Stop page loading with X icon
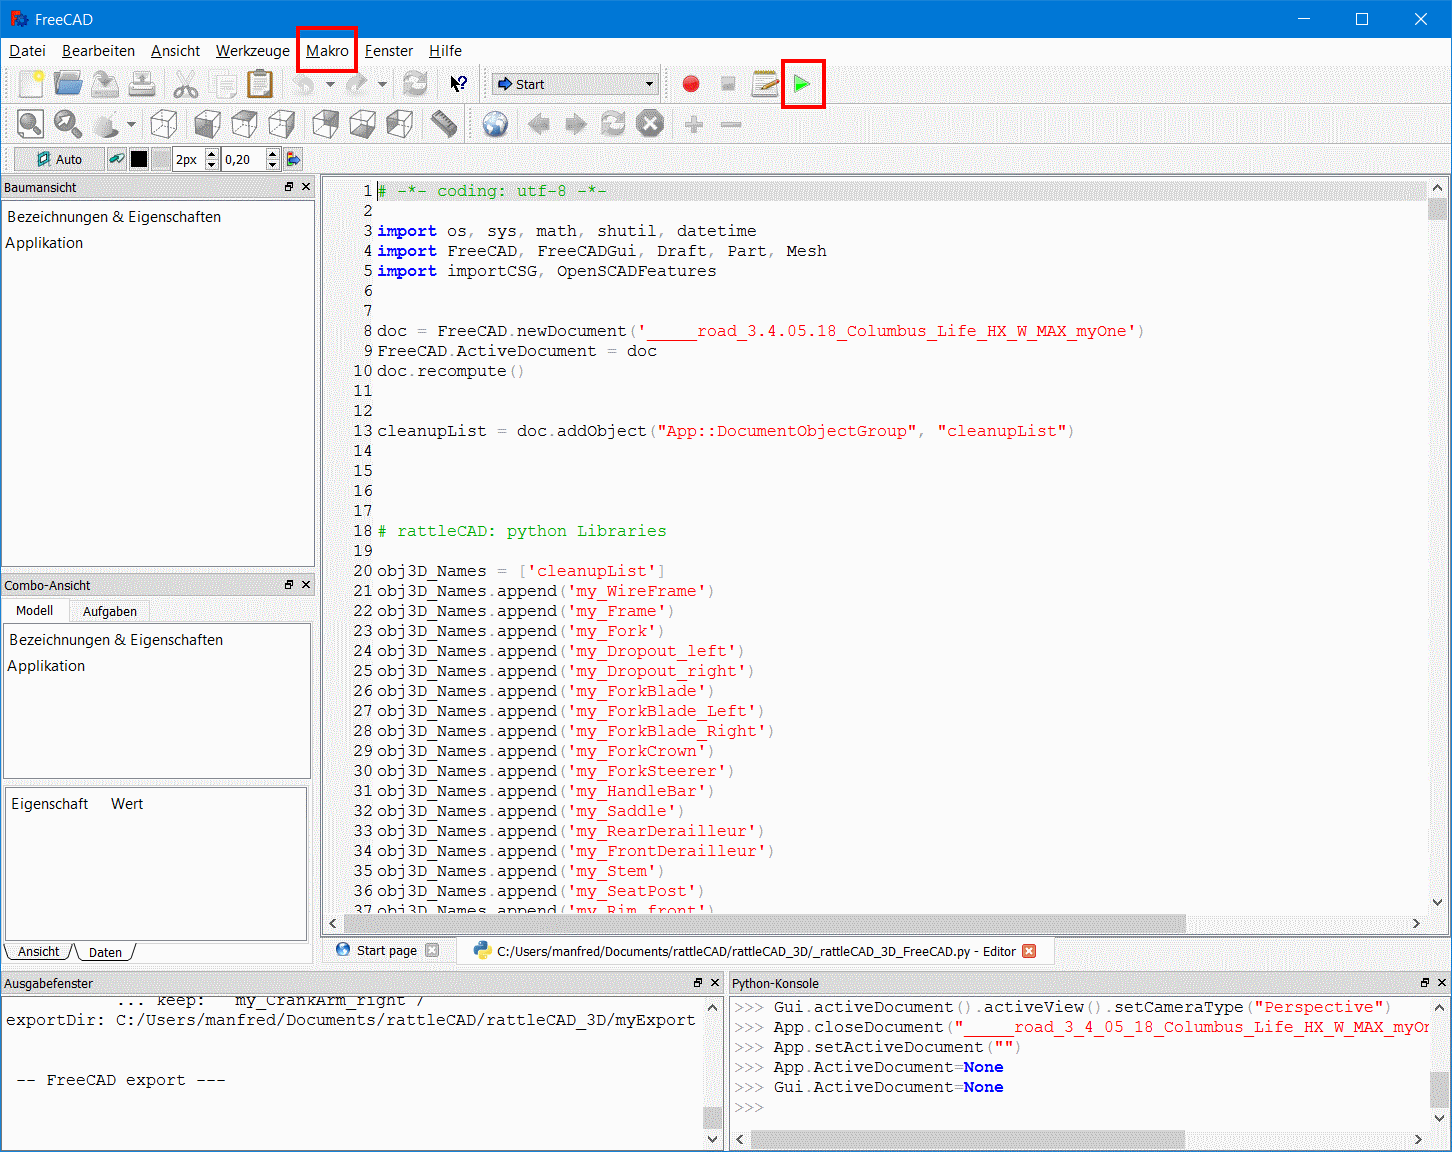Image resolution: width=1452 pixels, height=1152 pixels. point(650,124)
